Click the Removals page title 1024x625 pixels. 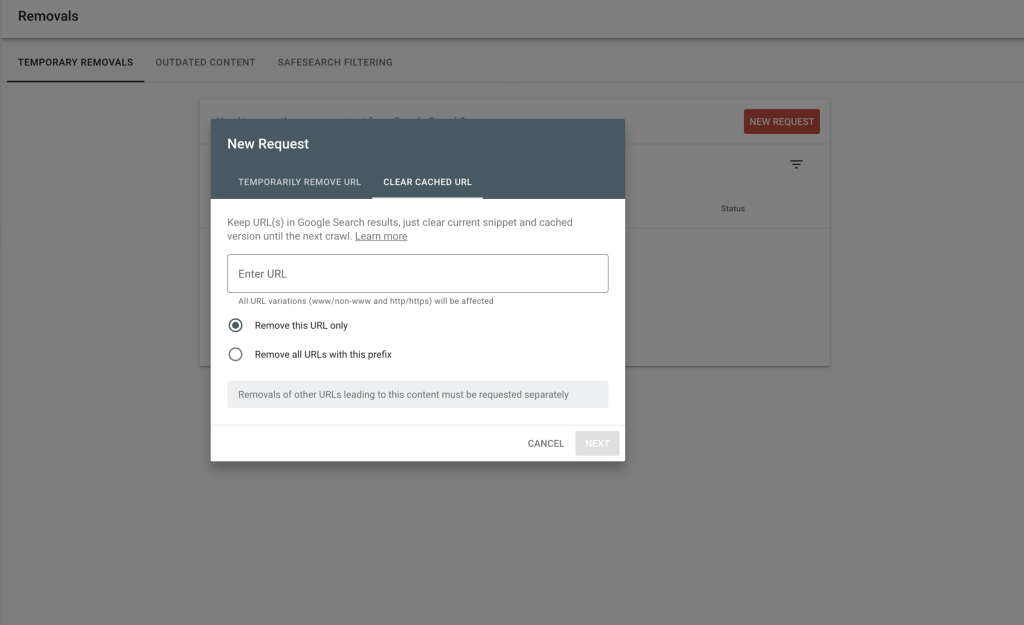point(48,16)
